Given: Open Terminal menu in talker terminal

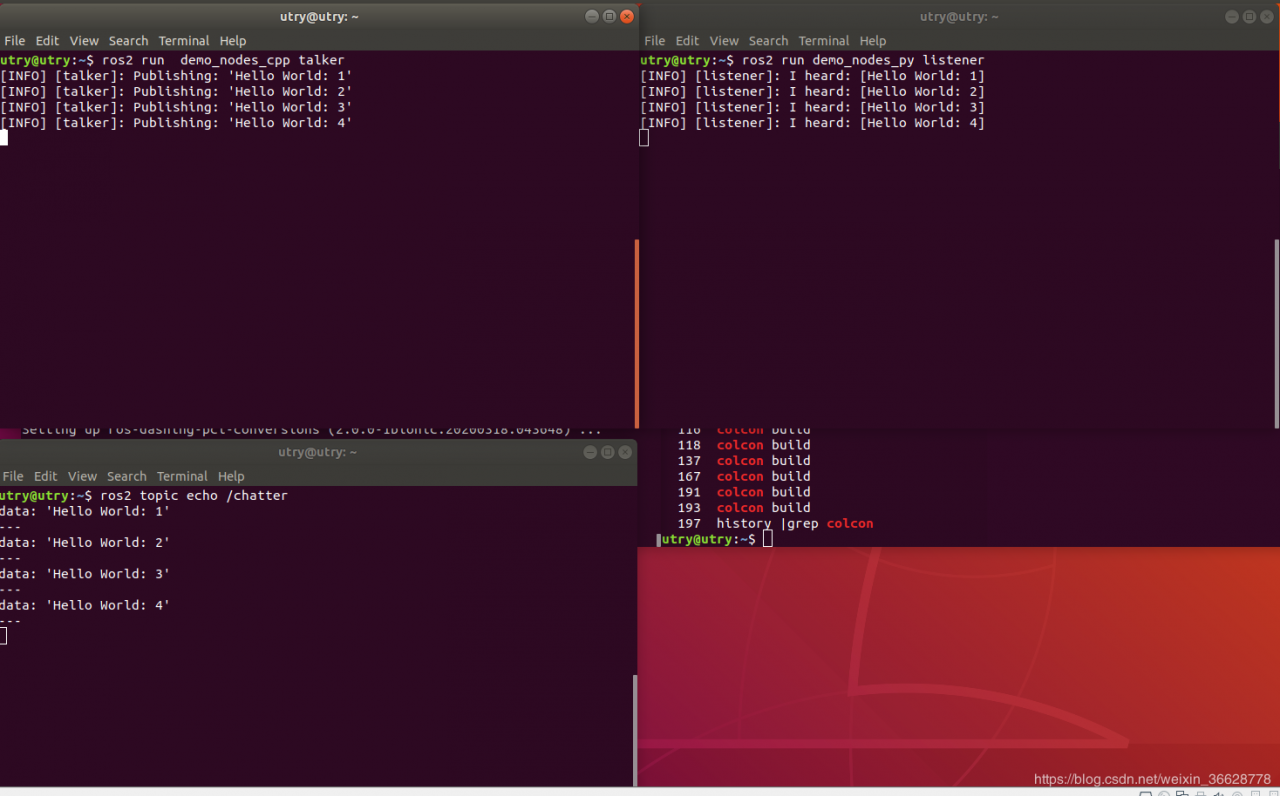Looking at the screenshot, I should 183,41.
